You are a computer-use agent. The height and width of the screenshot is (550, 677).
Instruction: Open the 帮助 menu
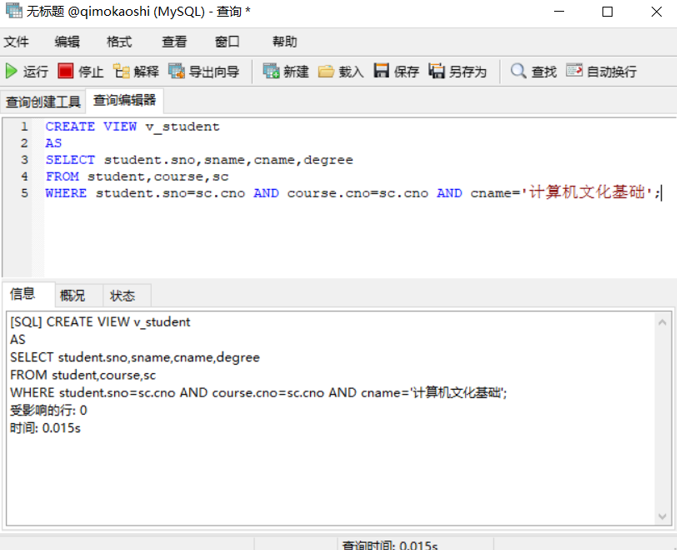(285, 42)
